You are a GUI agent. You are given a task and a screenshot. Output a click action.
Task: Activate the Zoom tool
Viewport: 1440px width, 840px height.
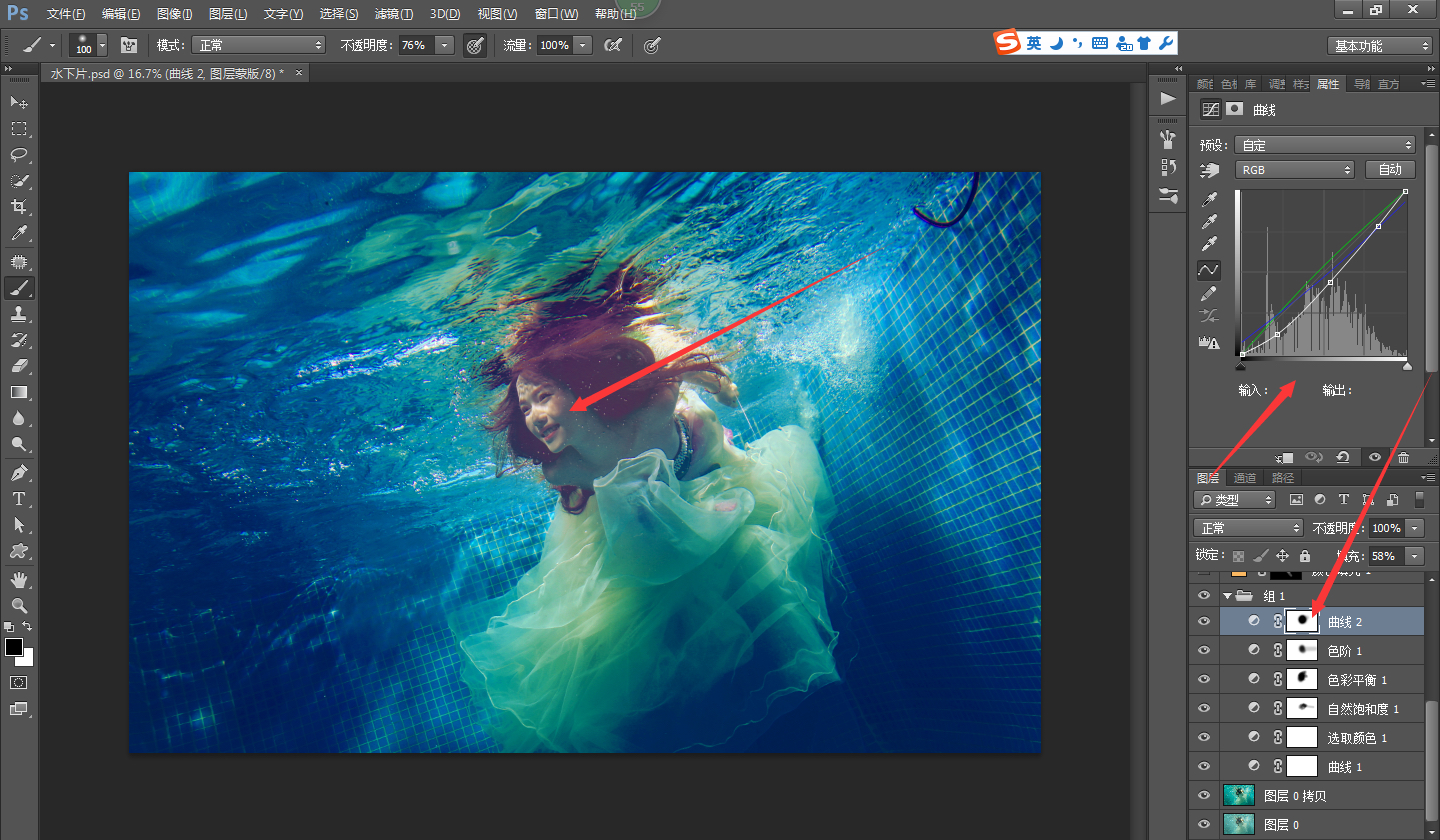point(19,605)
